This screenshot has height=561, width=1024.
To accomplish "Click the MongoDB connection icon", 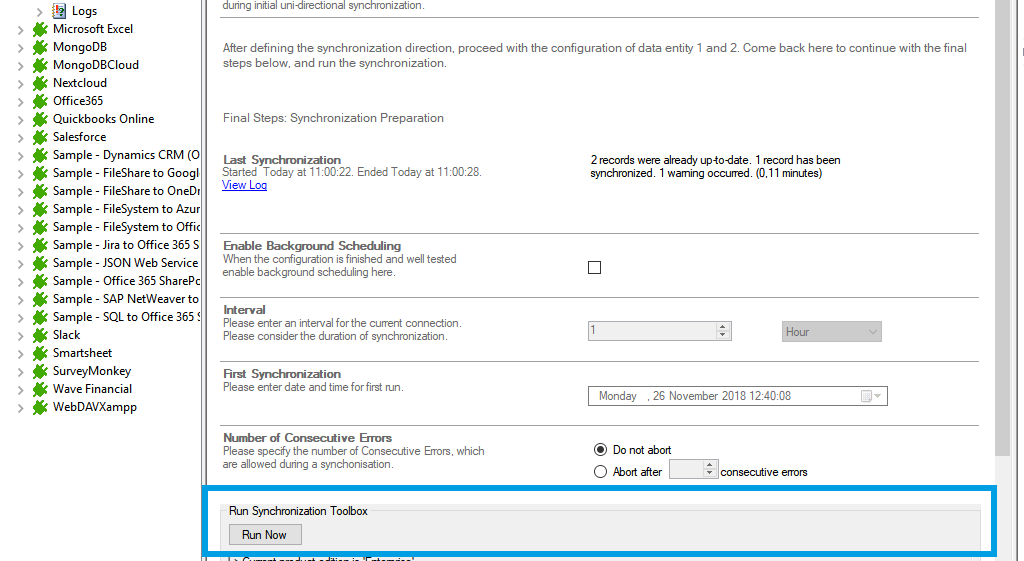I will 40,47.
